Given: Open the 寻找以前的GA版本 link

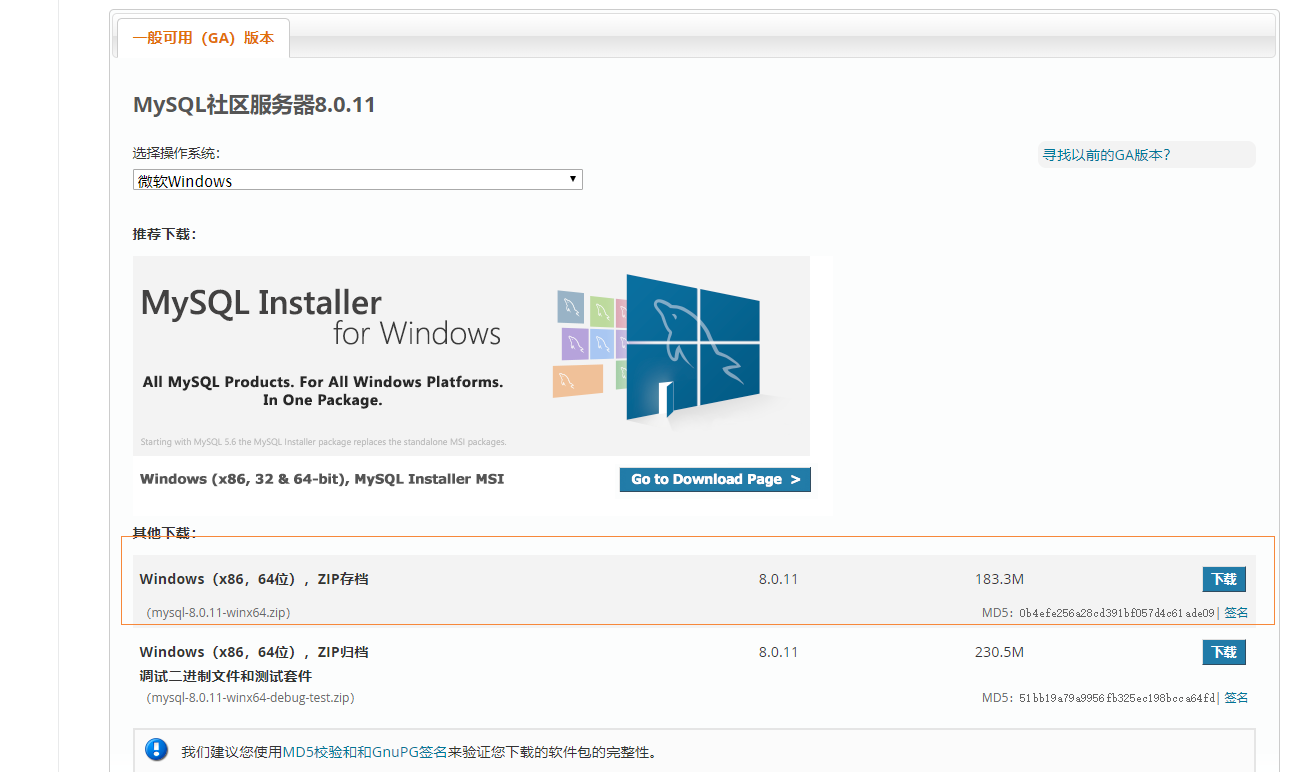Looking at the screenshot, I should pyautogui.click(x=1104, y=154).
